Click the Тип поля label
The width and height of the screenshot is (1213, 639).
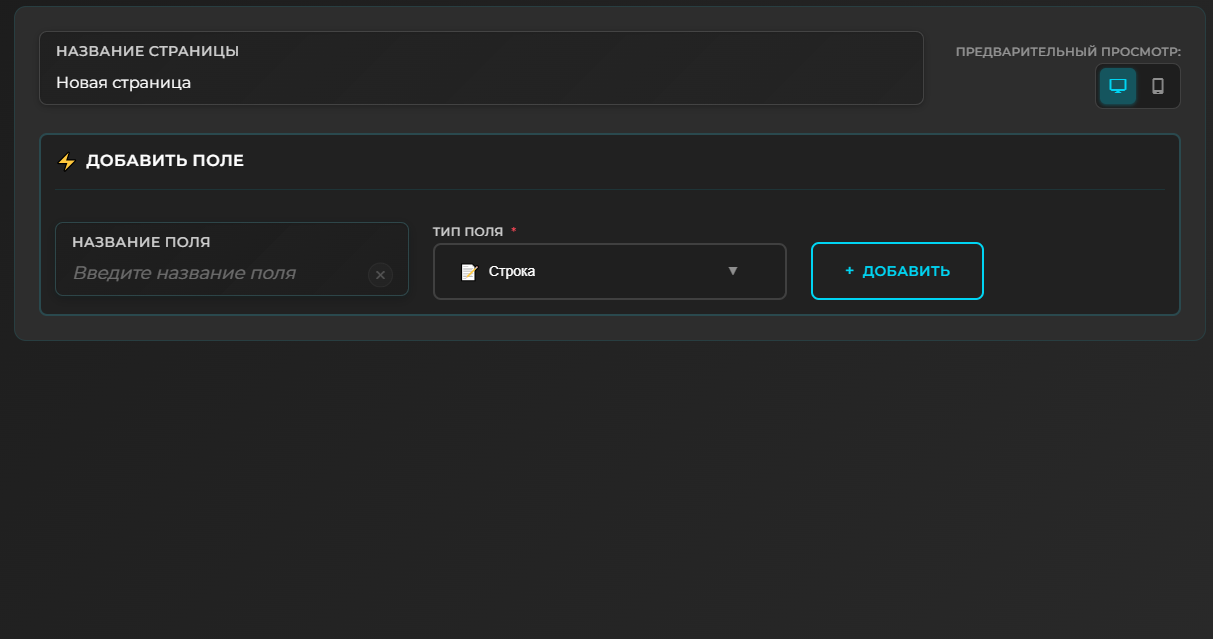pos(467,232)
